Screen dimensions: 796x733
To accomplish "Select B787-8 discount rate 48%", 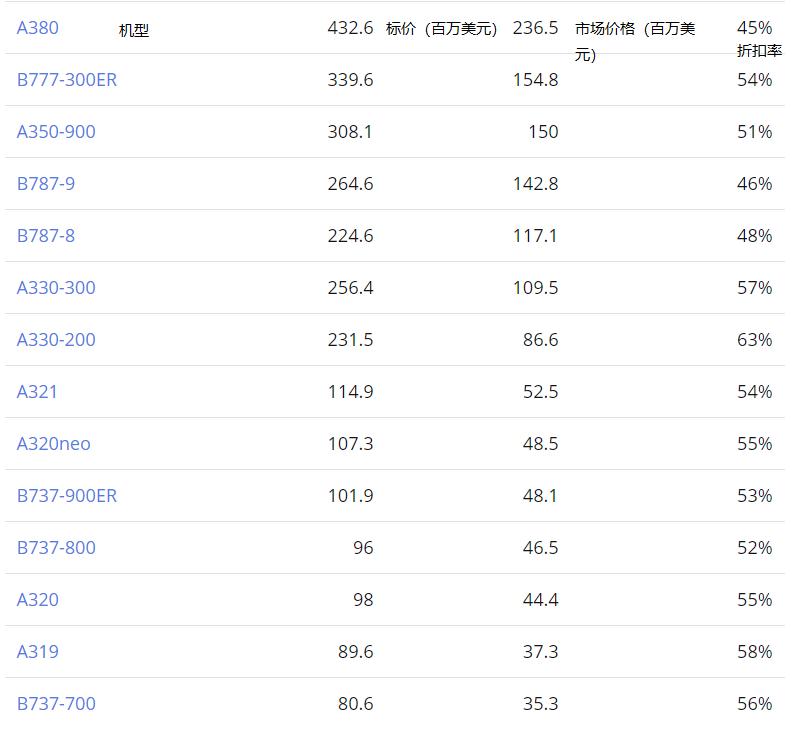I will pos(754,236).
